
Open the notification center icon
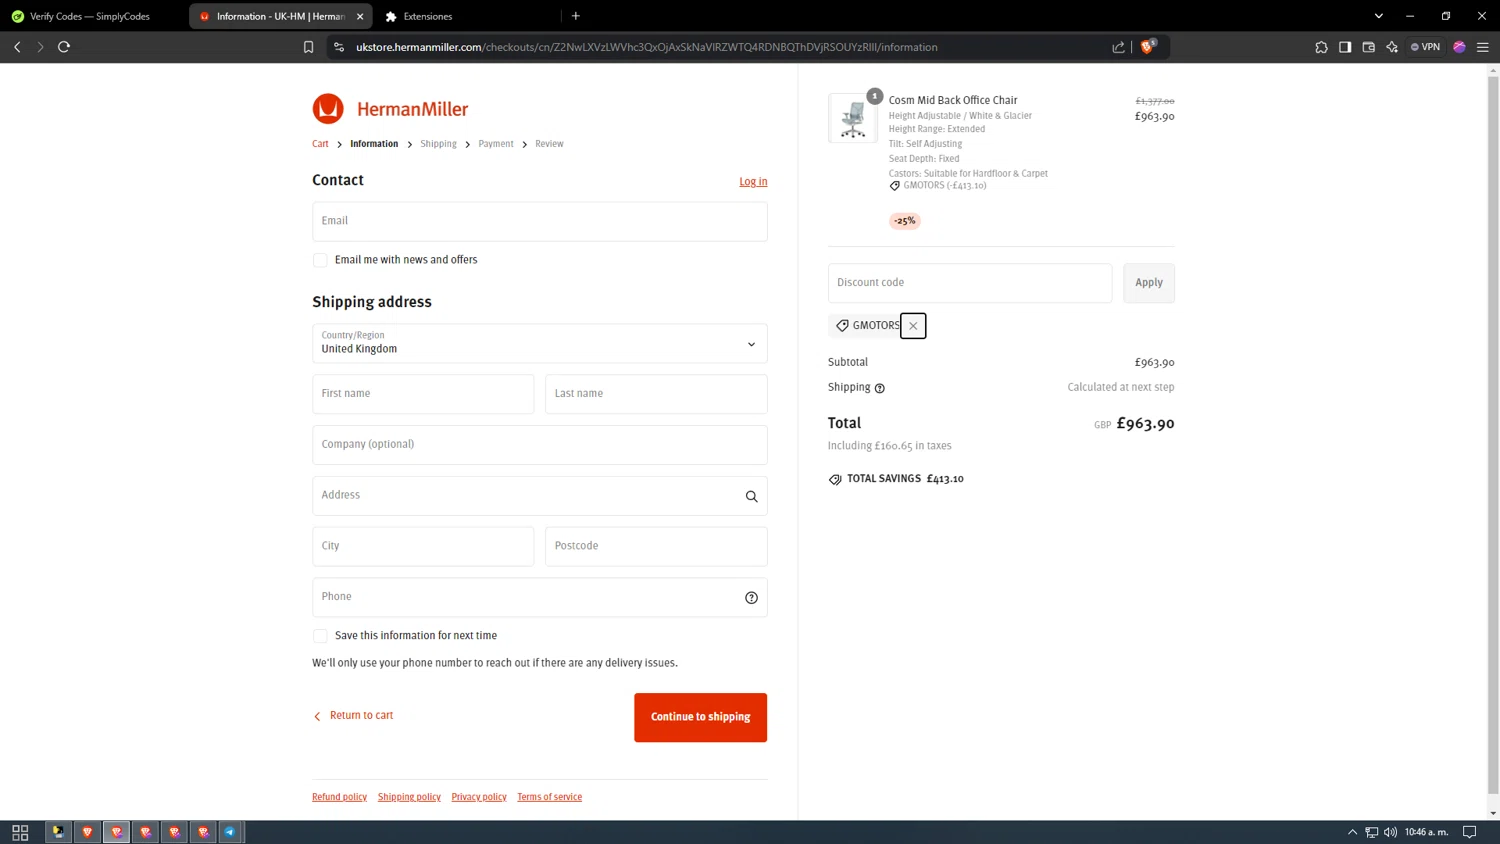(1469, 832)
